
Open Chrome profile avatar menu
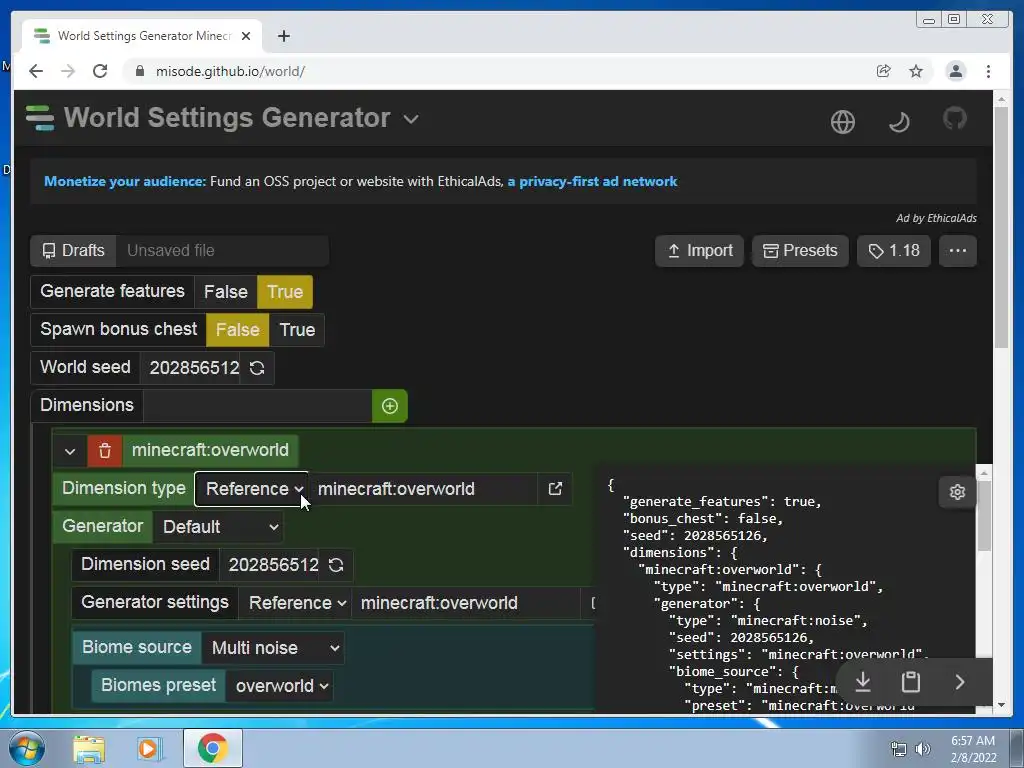click(955, 71)
